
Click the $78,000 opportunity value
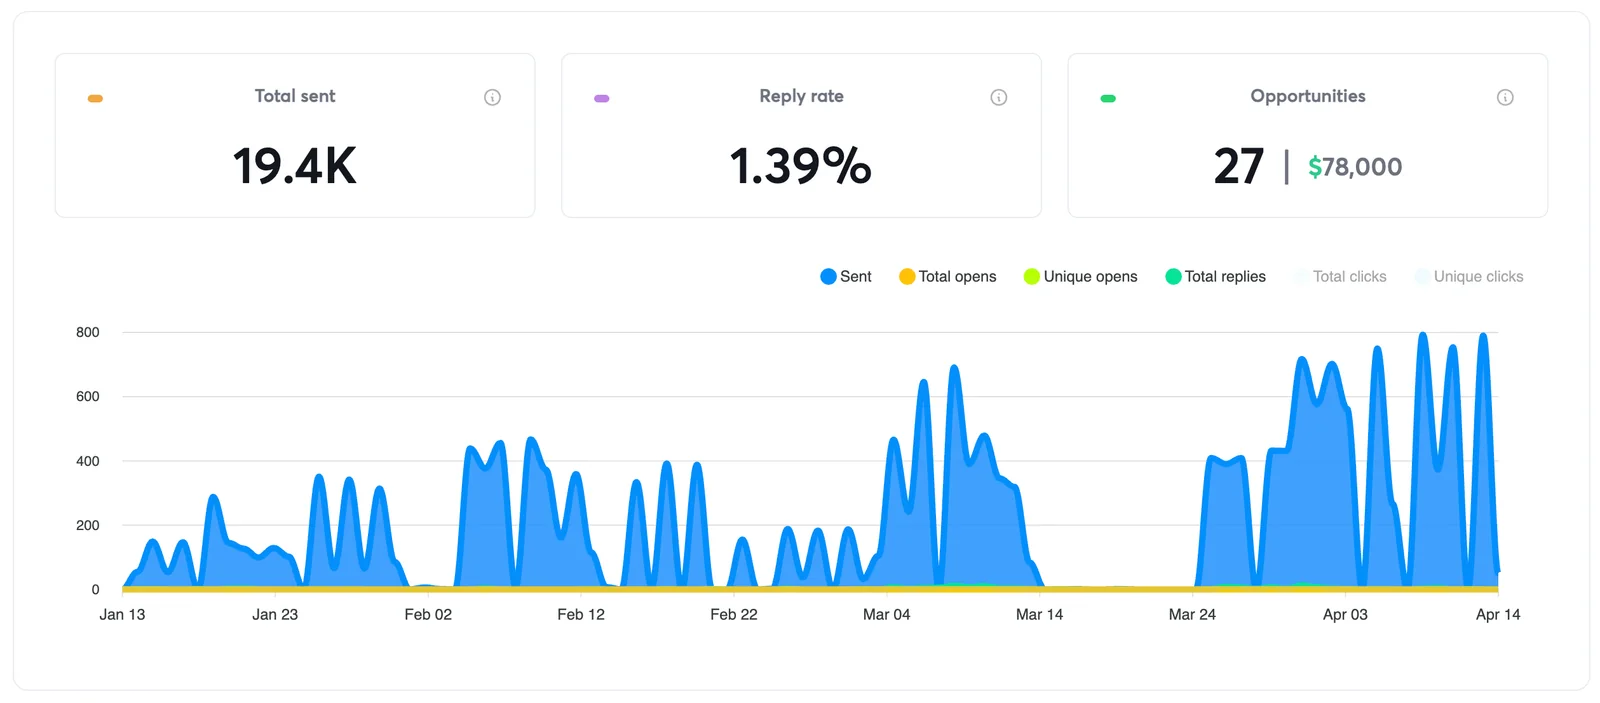[x=1355, y=167]
